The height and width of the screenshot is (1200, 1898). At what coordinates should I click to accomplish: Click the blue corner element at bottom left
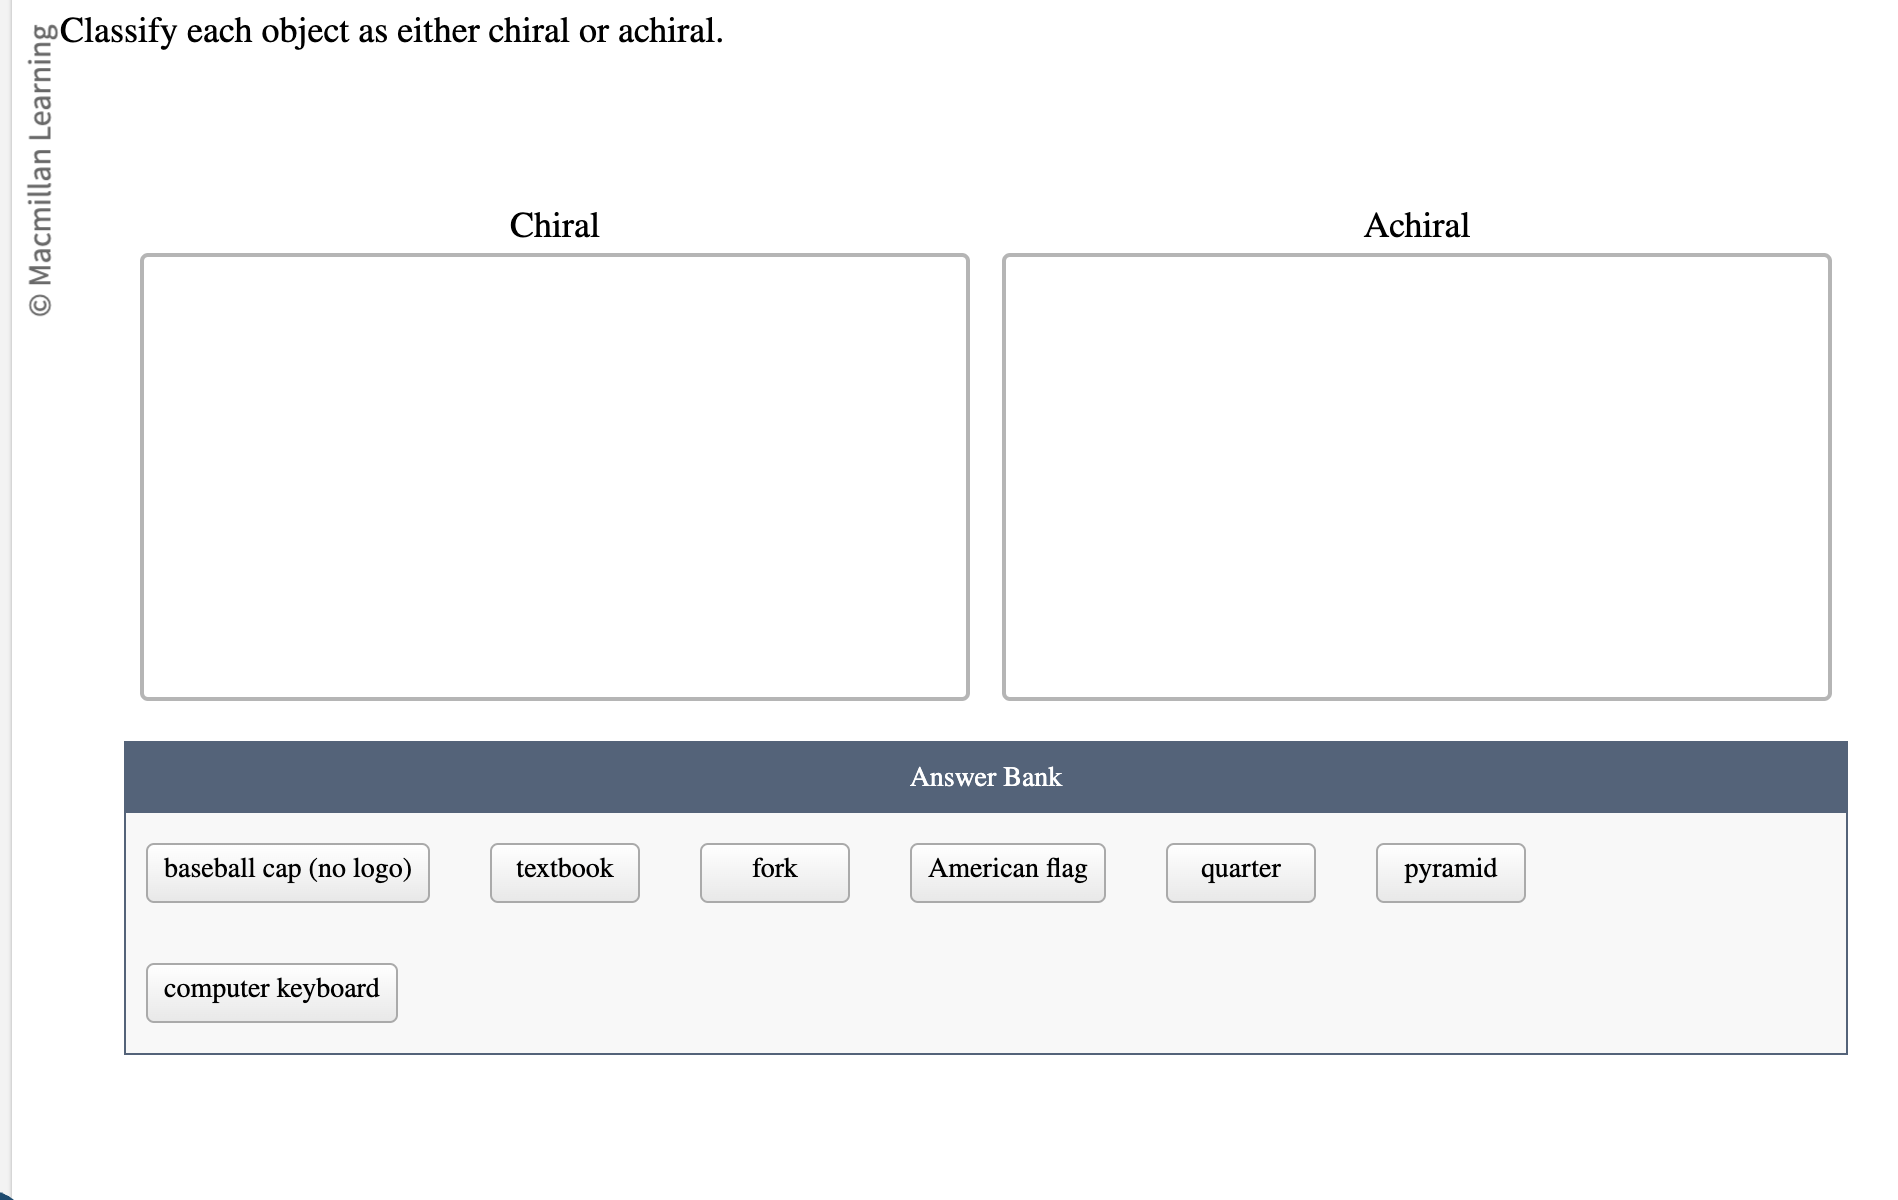tap(8, 1192)
